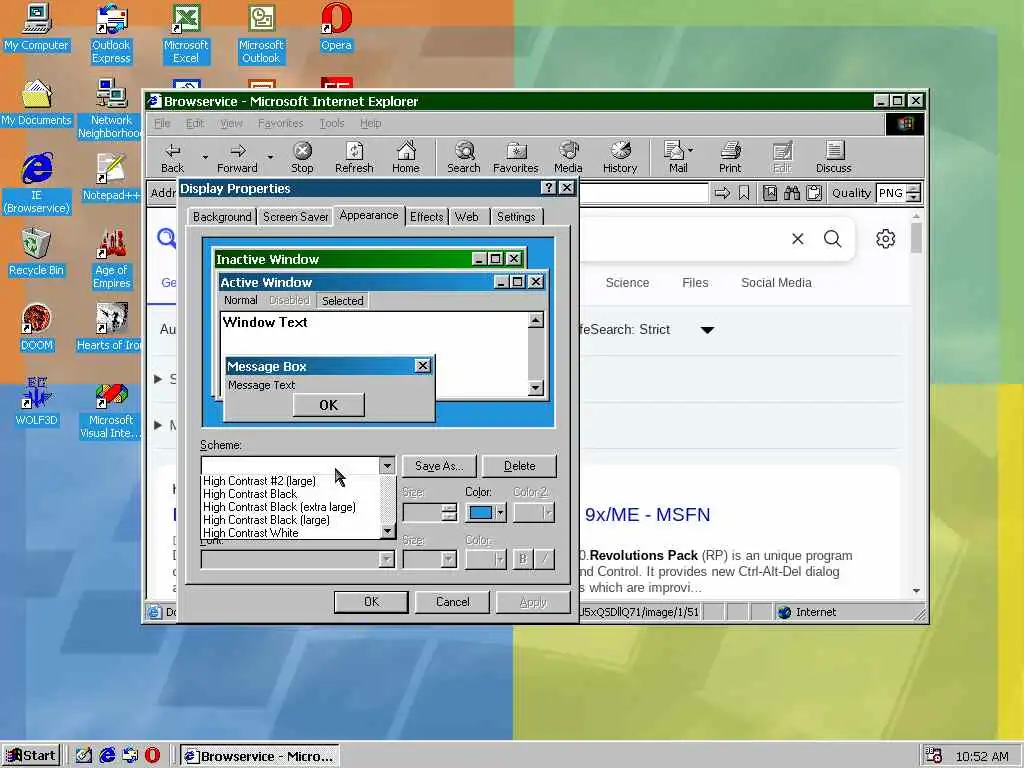Open the Media bar in IE toolbar

tap(568, 157)
